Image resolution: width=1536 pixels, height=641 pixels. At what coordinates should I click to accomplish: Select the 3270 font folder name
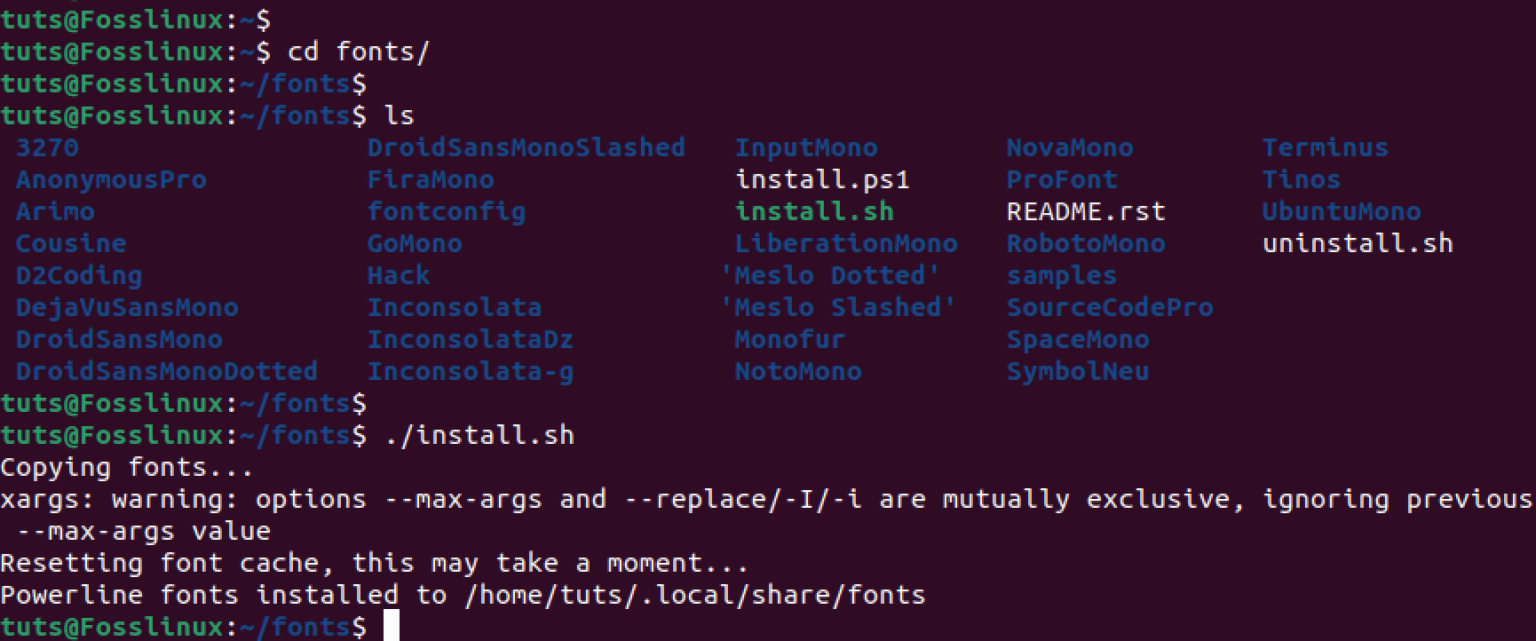pyautogui.click(x=49, y=147)
